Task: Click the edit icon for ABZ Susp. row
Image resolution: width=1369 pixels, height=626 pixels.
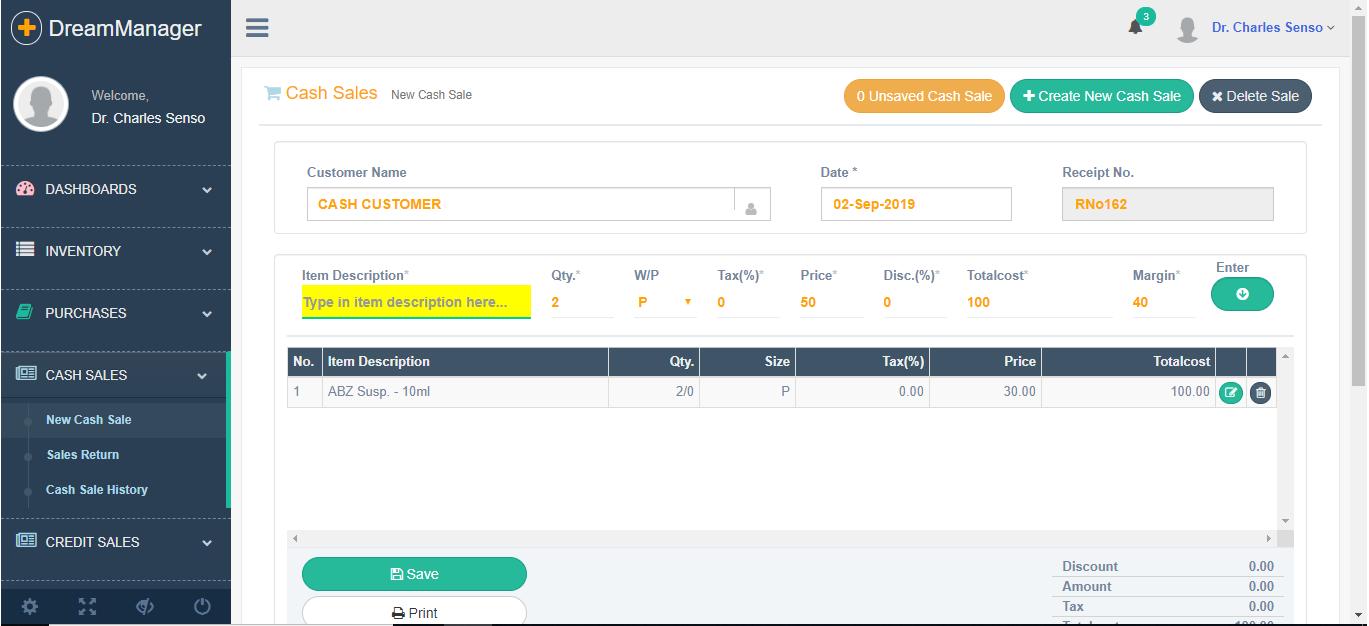Action: pyautogui.click(x=1230, y=393)
